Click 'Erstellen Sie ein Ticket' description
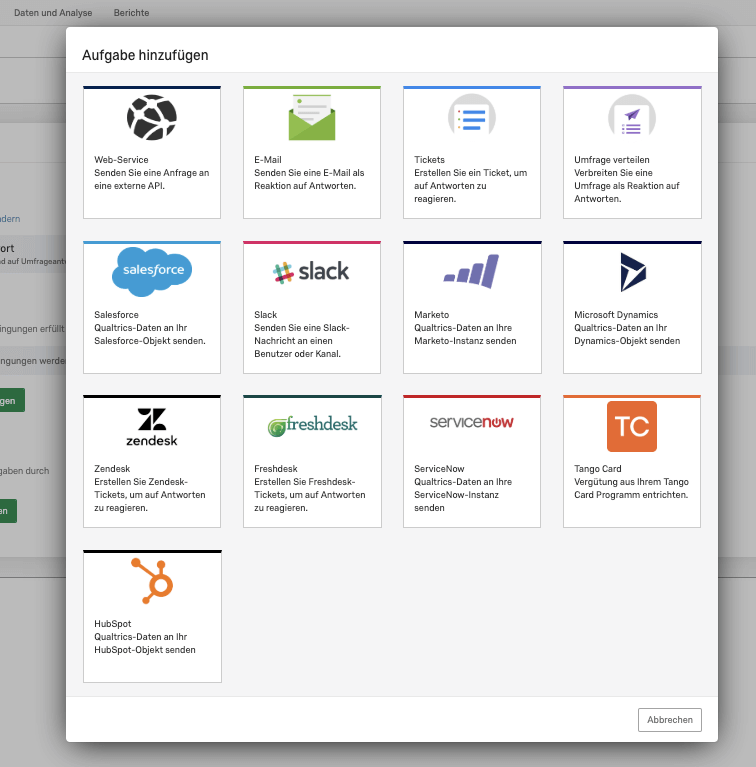Image resolution: width=756 pixels, height=767 pixels. click(x=470, y=186)
